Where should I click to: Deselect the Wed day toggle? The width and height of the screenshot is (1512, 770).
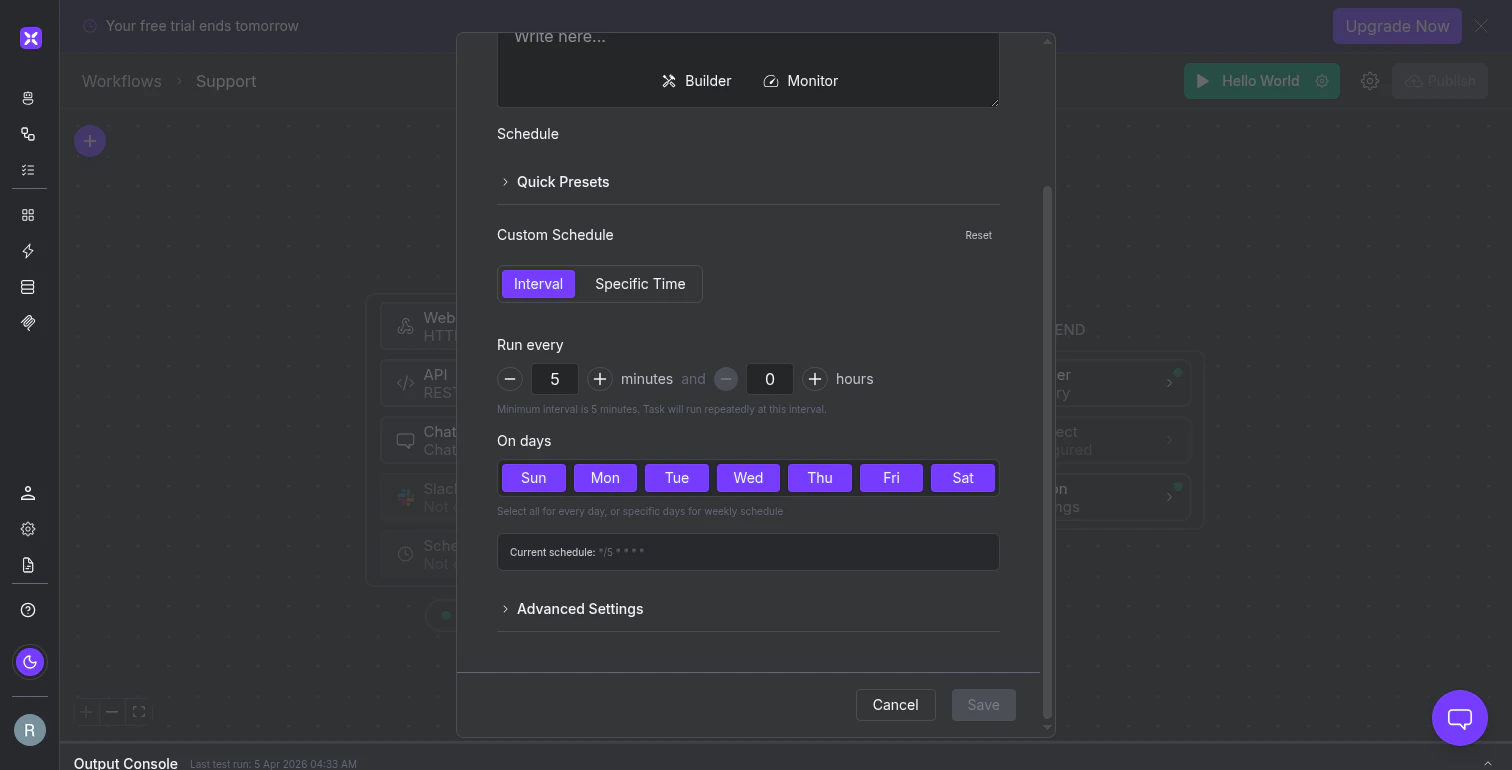point(748,477)
